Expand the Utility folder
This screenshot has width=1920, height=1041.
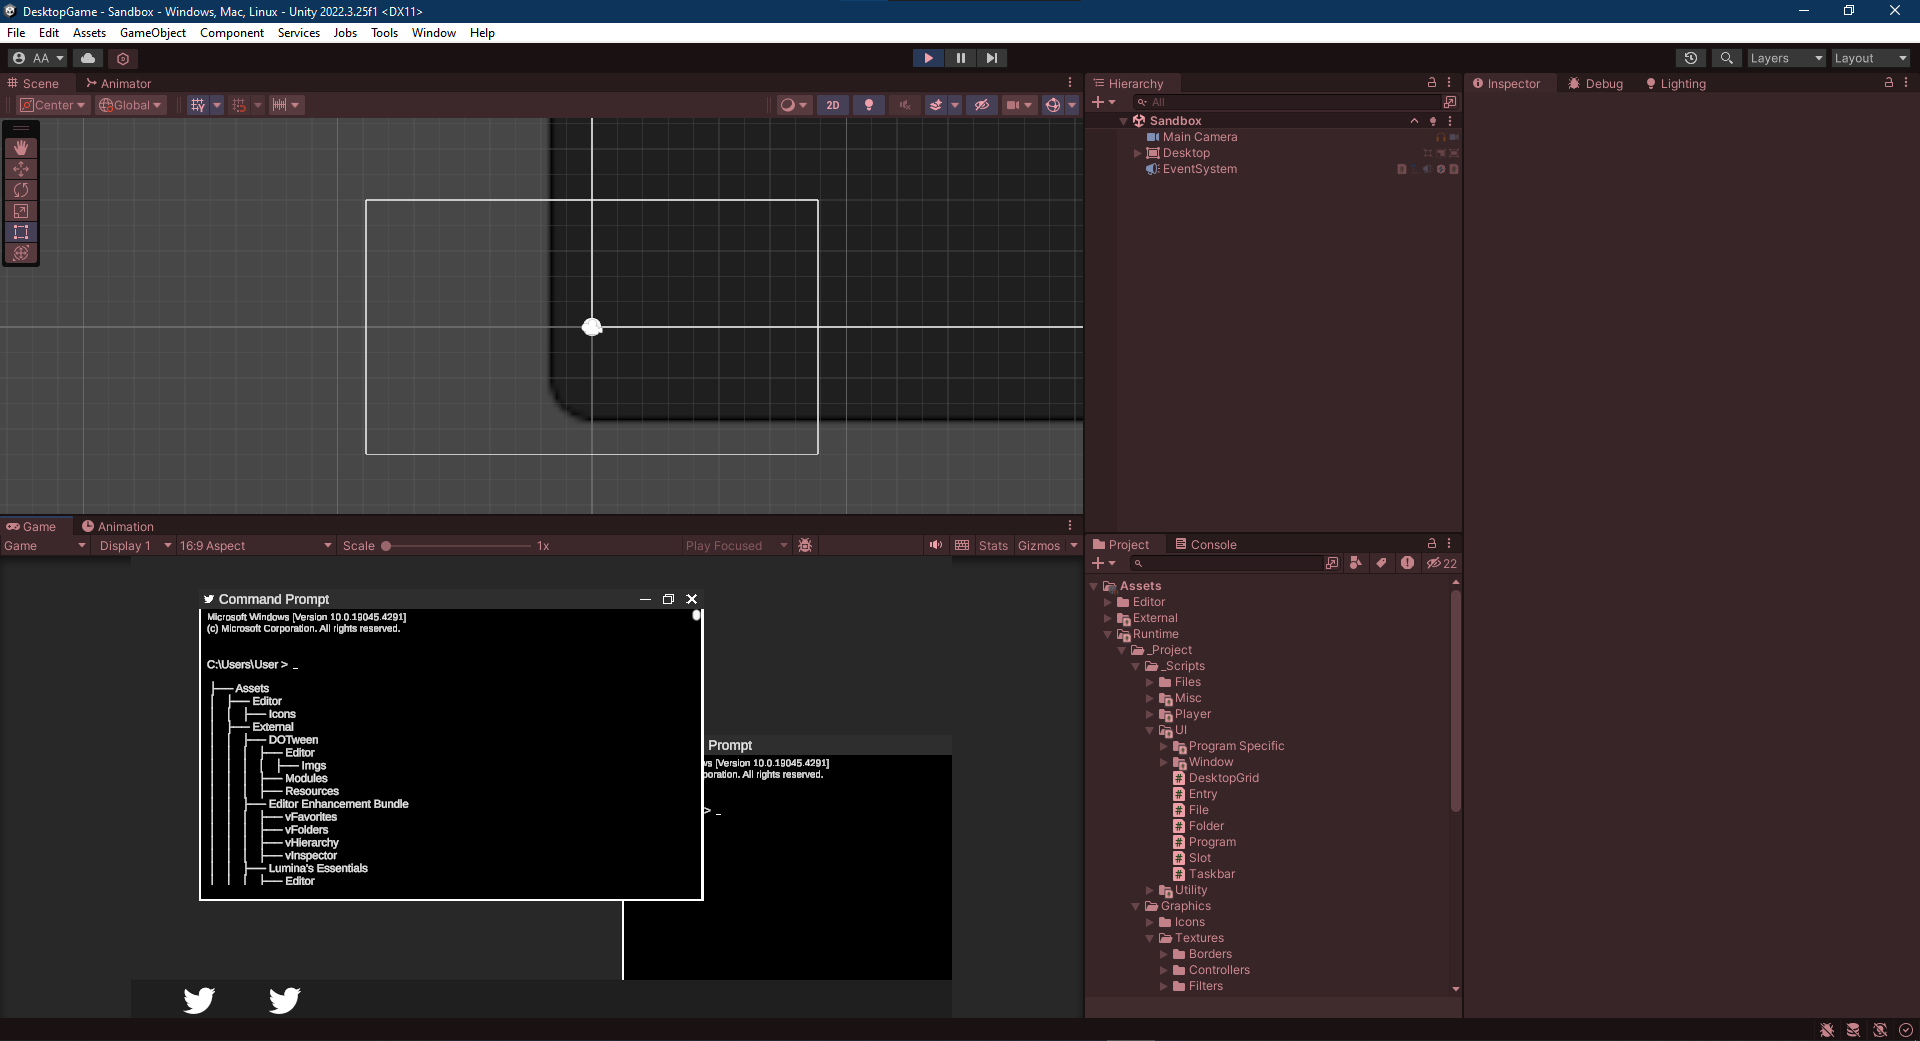[x=1149, y=890]
